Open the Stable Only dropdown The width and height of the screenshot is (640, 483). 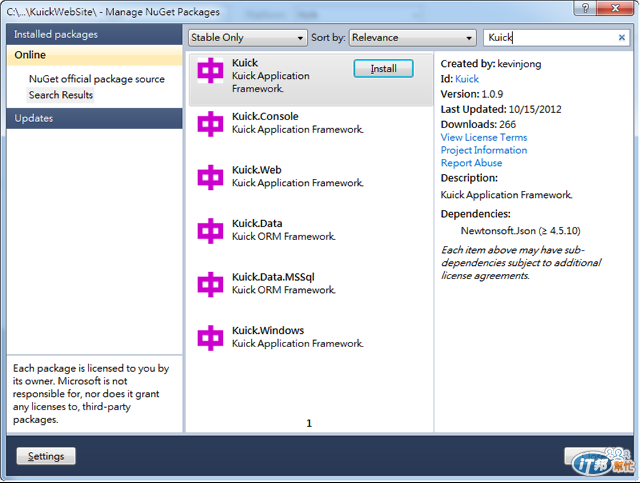click(248, 38)
